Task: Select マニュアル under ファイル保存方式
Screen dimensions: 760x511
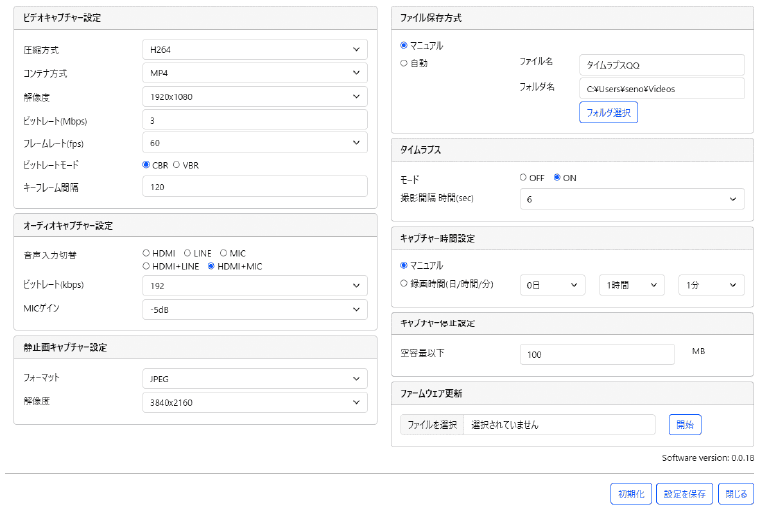Action: coord(404,45)
